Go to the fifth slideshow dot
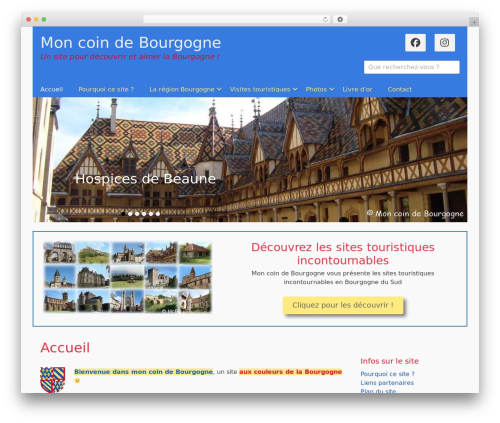Image resolution: width=500 pixels, height=423 pixels. (x=151, y=214)
